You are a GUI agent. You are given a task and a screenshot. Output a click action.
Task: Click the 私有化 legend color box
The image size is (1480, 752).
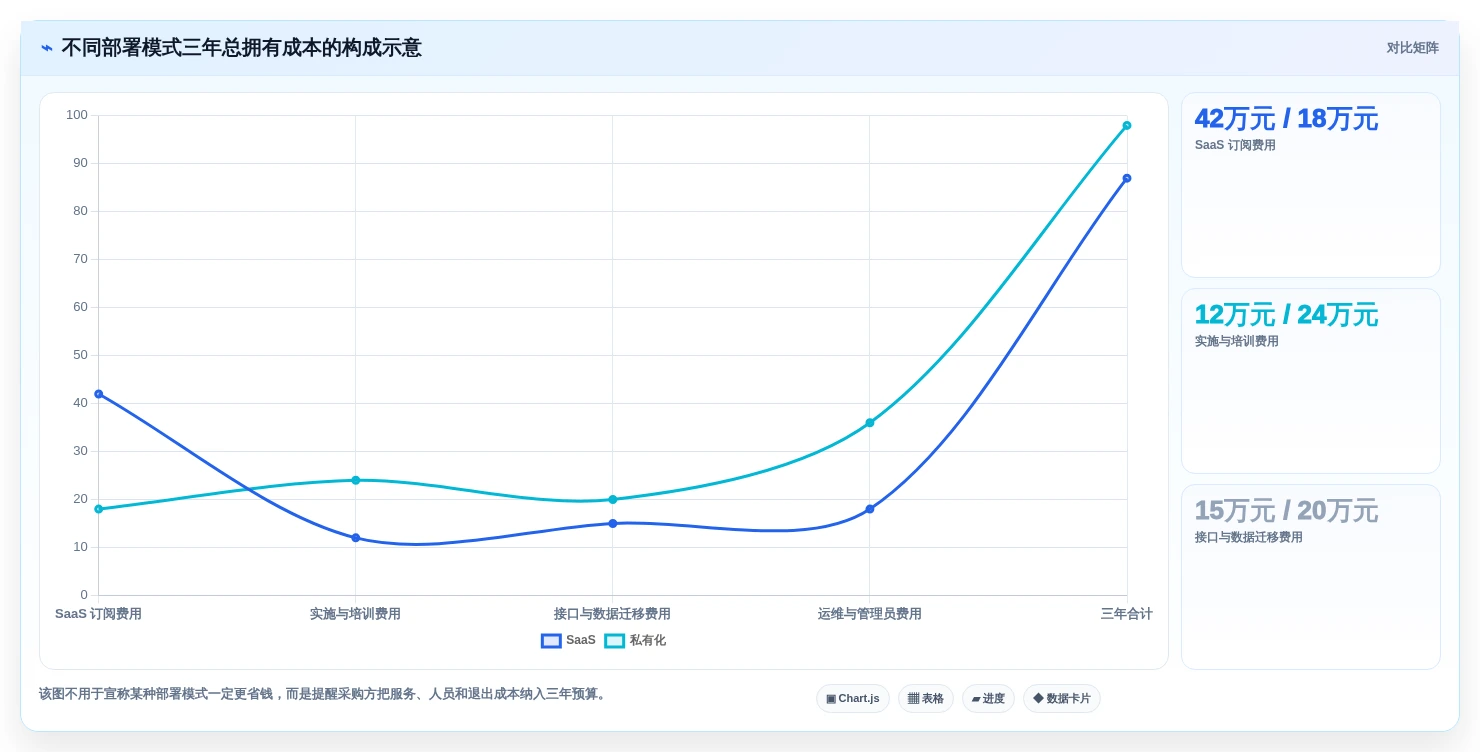[x=614, y=641]
